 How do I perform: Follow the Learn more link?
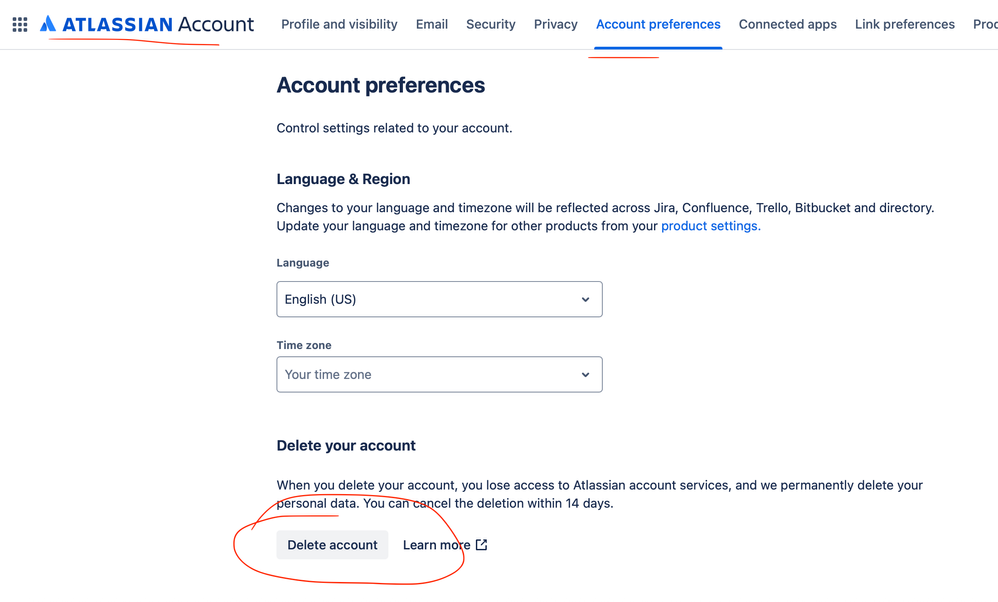coord(436,545)
